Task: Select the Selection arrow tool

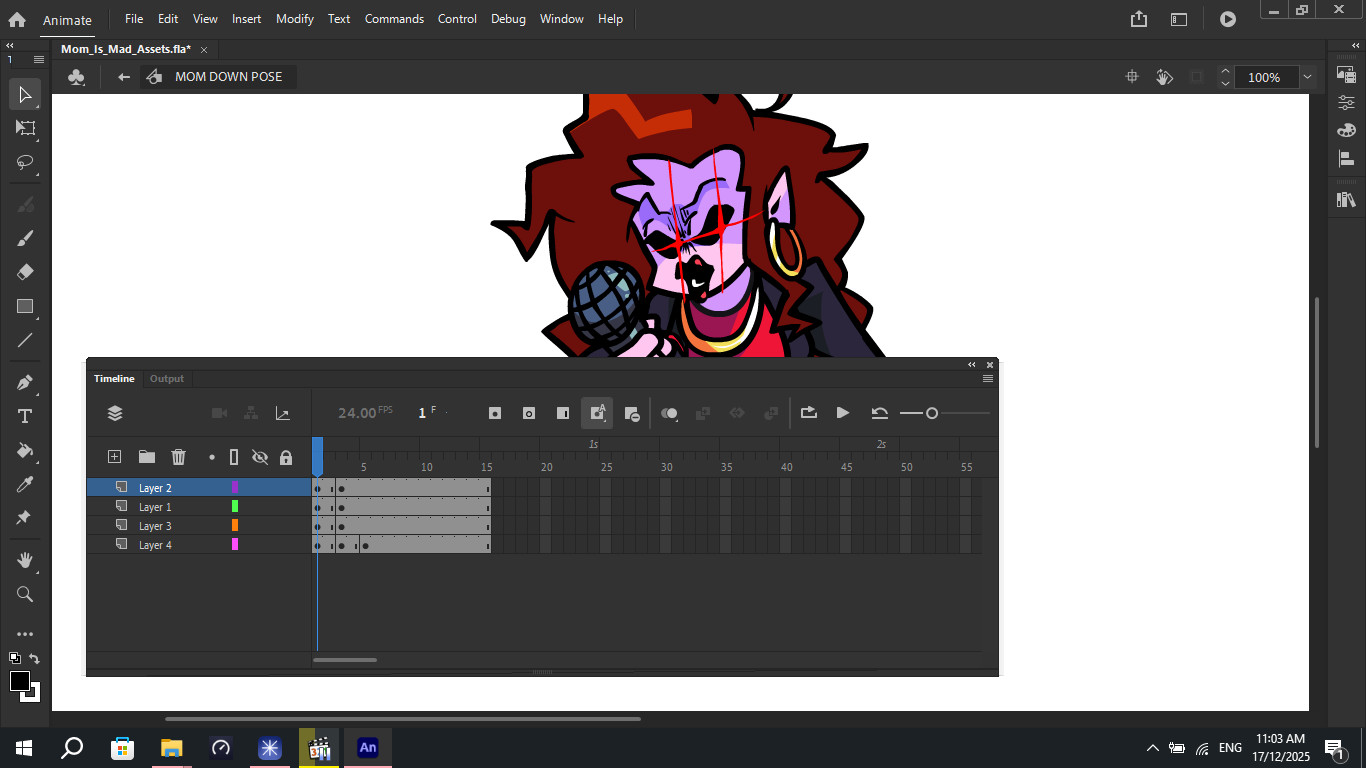Action: click(x=25, y=95)
